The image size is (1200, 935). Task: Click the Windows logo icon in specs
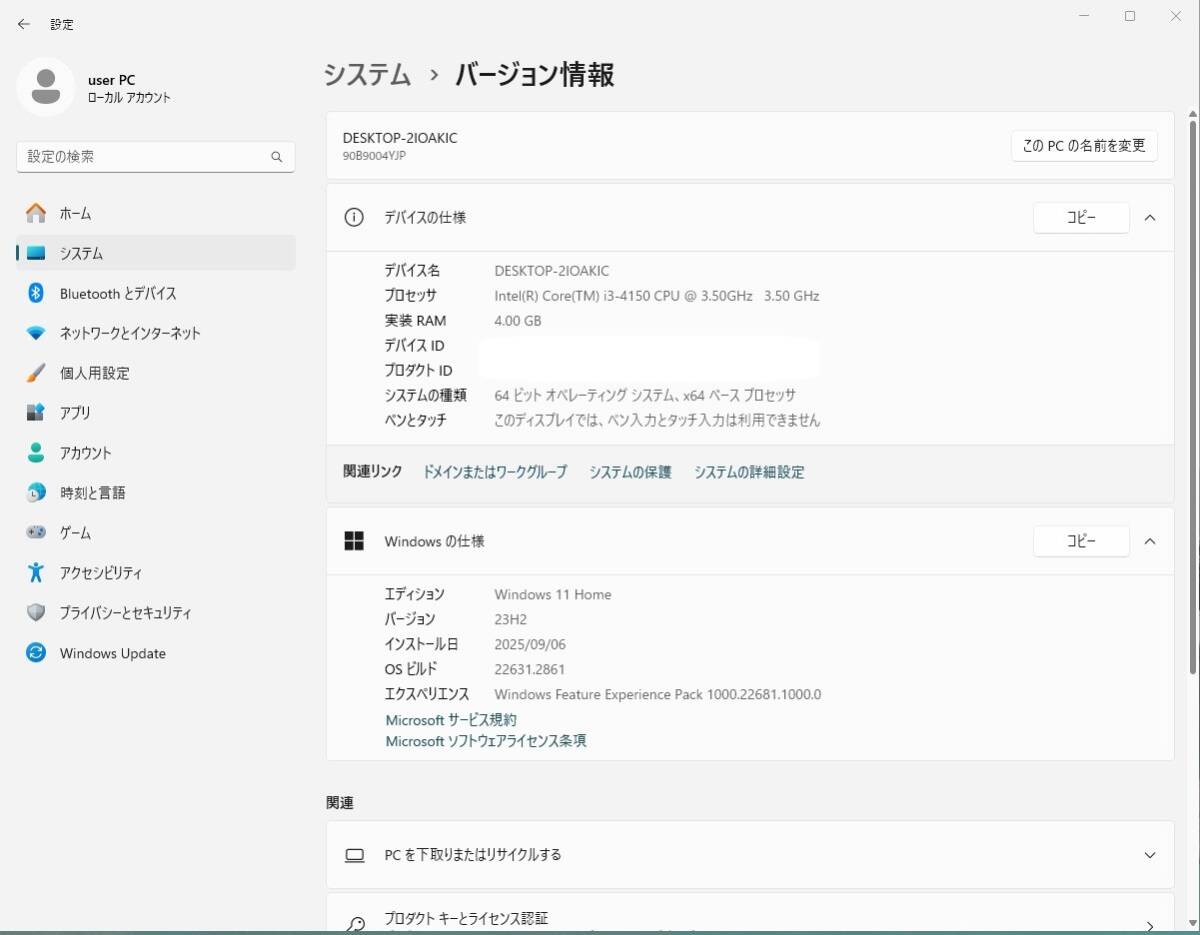pos(354,541)
